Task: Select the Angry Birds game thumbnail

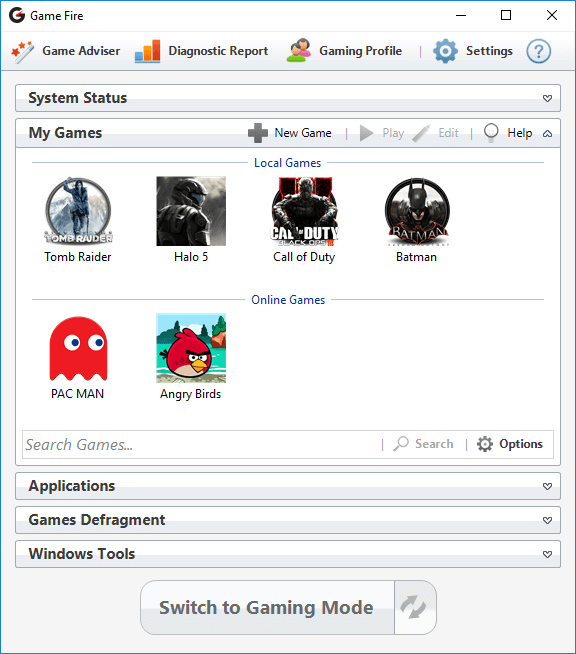Action: coord(191,348)
